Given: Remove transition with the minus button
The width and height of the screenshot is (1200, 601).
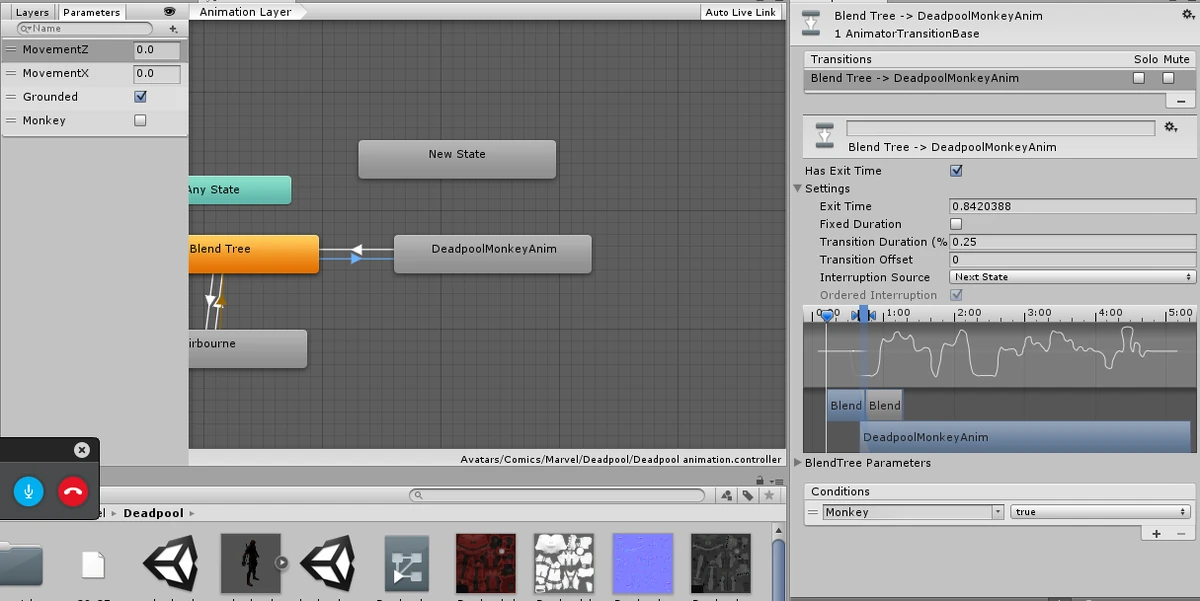Looking at the screenshot, I should (x=1181, y=101).
